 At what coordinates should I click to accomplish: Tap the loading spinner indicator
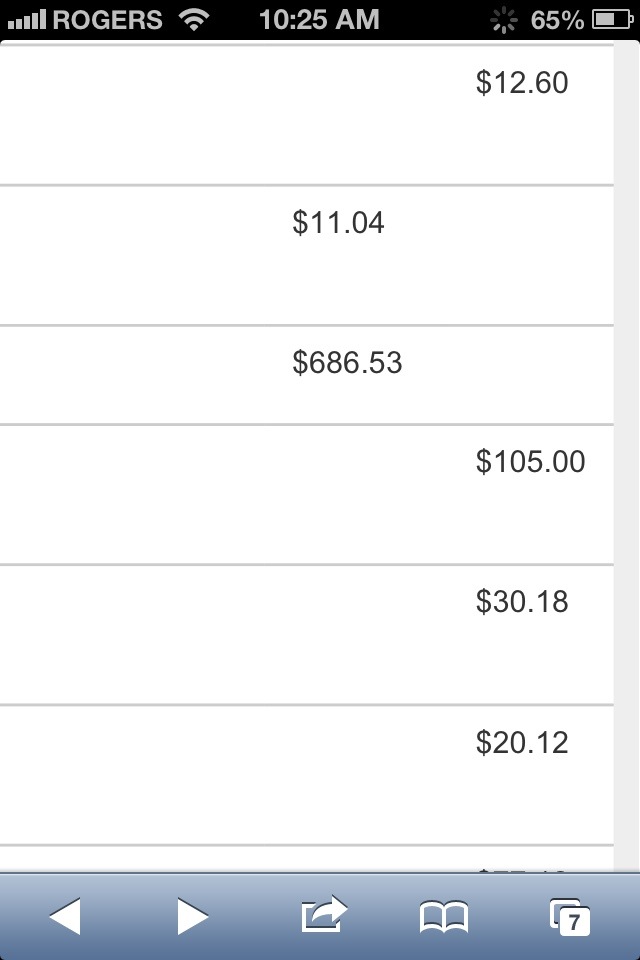point(504,20)
